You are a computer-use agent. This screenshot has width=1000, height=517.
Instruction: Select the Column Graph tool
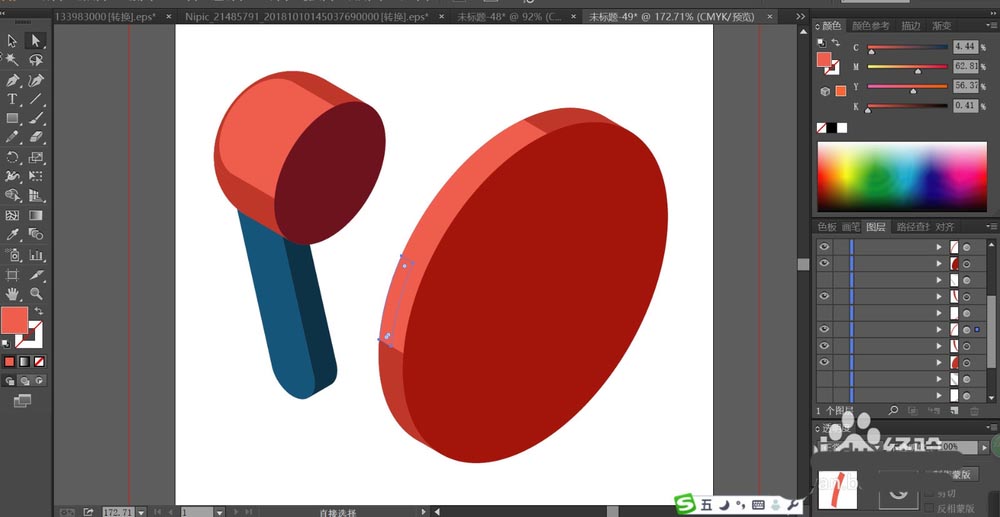[36, 255]
